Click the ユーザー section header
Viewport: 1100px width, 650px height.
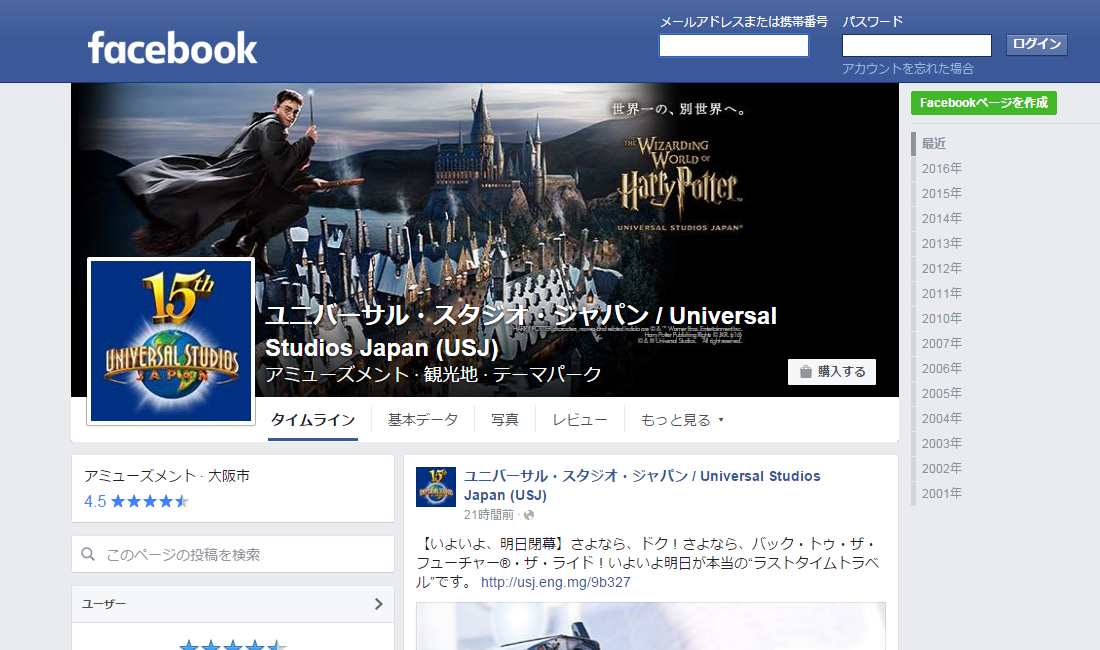pyautogui.click(x=233, y=604)
